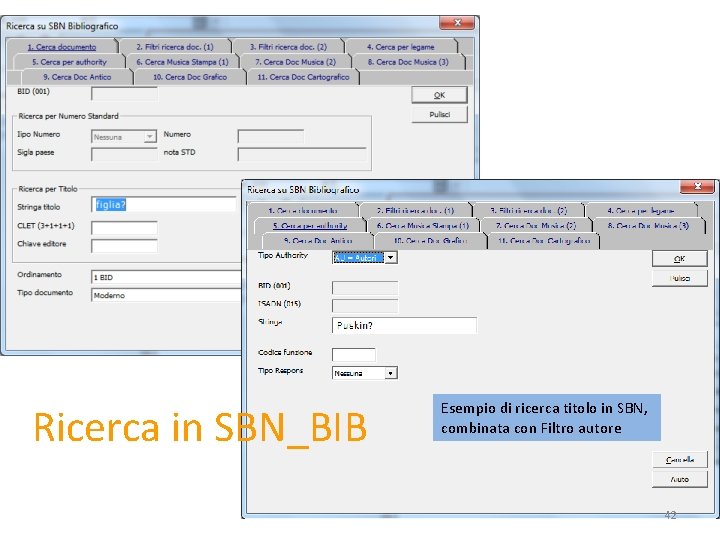Open '6. Cerca Musica Stampa (1)' tab in back window

(x=182, y=62)
